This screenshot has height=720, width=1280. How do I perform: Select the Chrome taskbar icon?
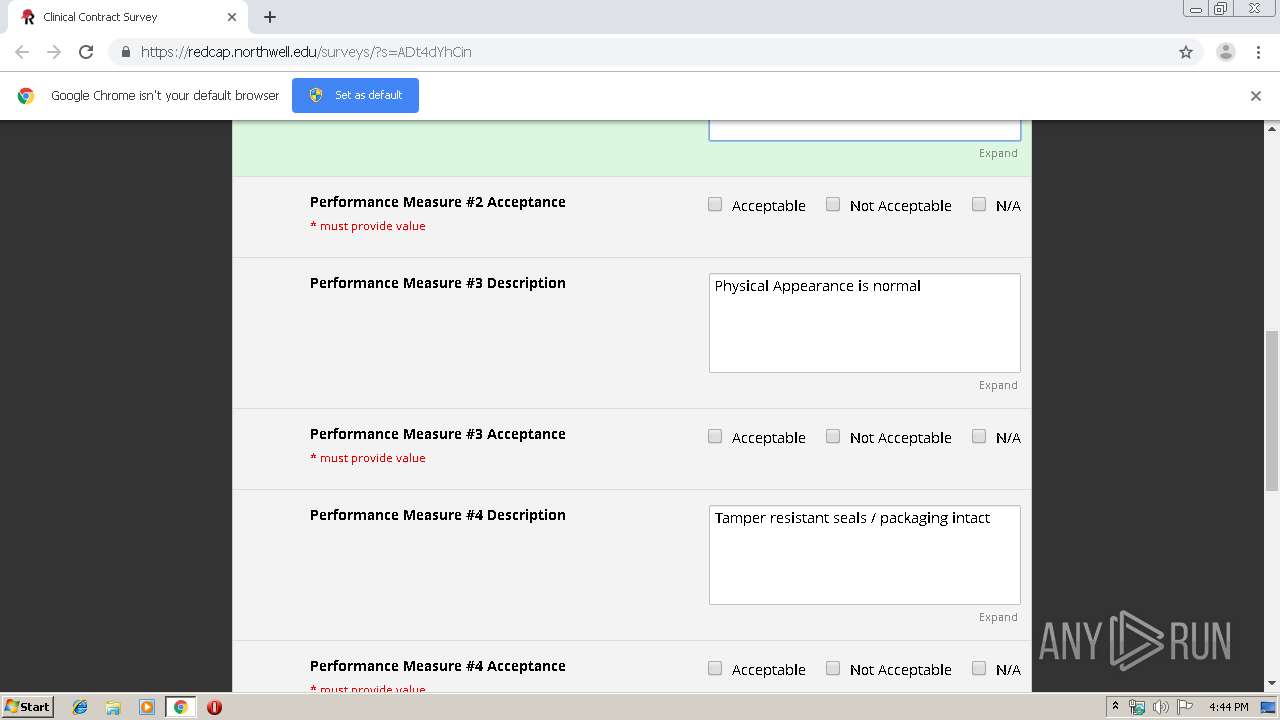coord(181,707)
